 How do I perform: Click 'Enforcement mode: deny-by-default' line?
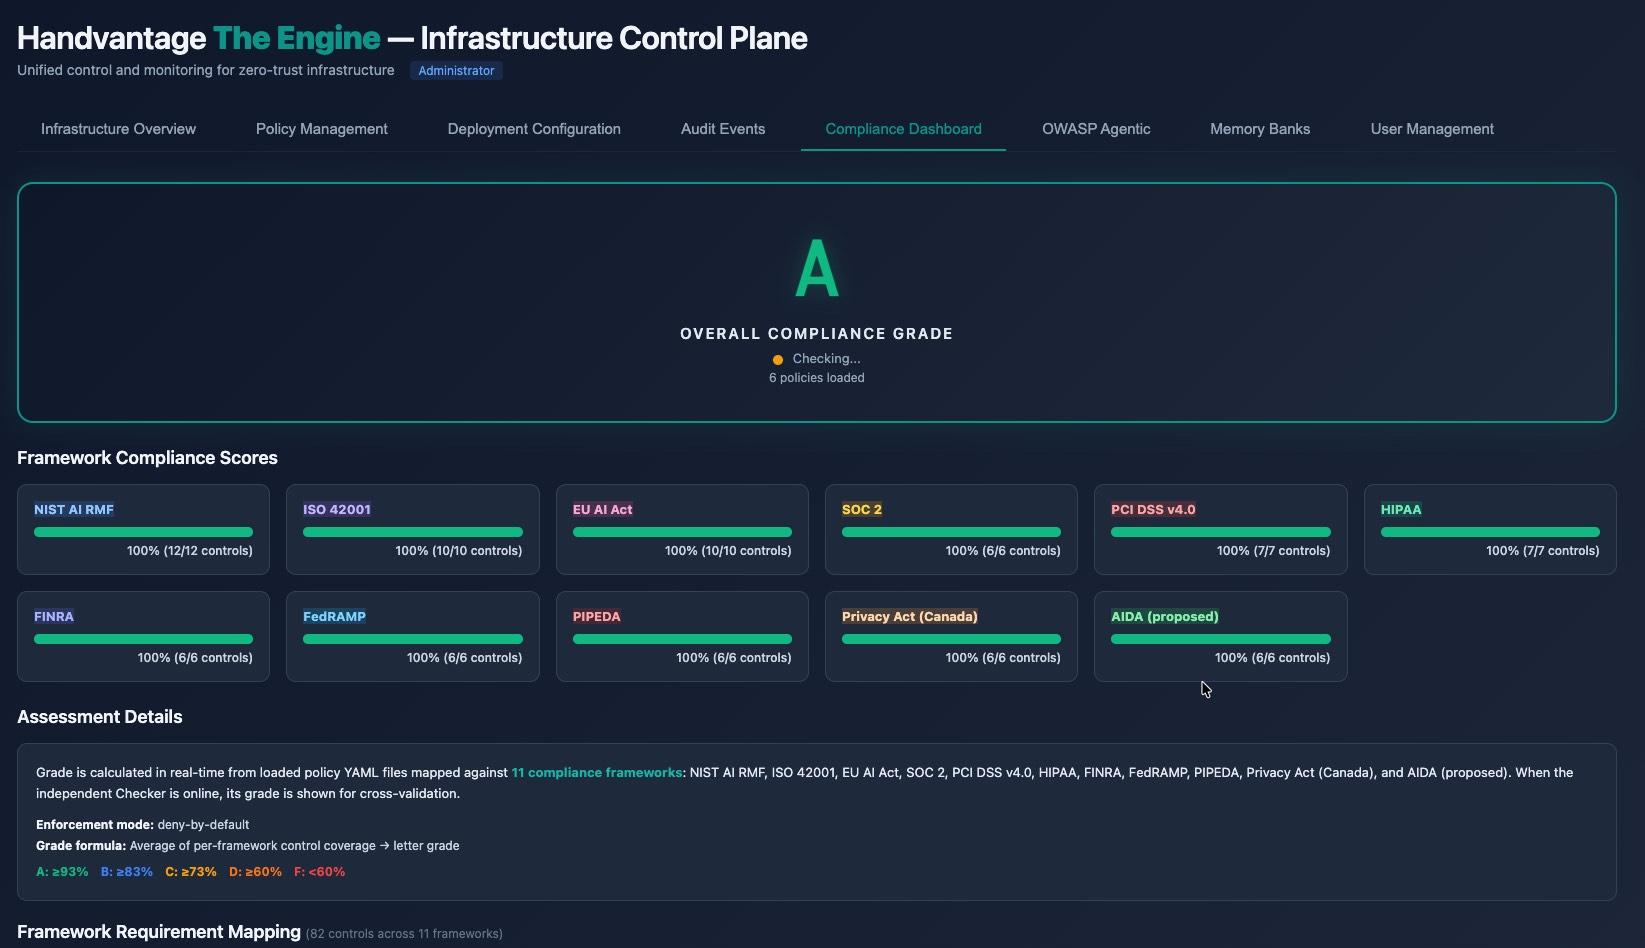coord(142,825)
